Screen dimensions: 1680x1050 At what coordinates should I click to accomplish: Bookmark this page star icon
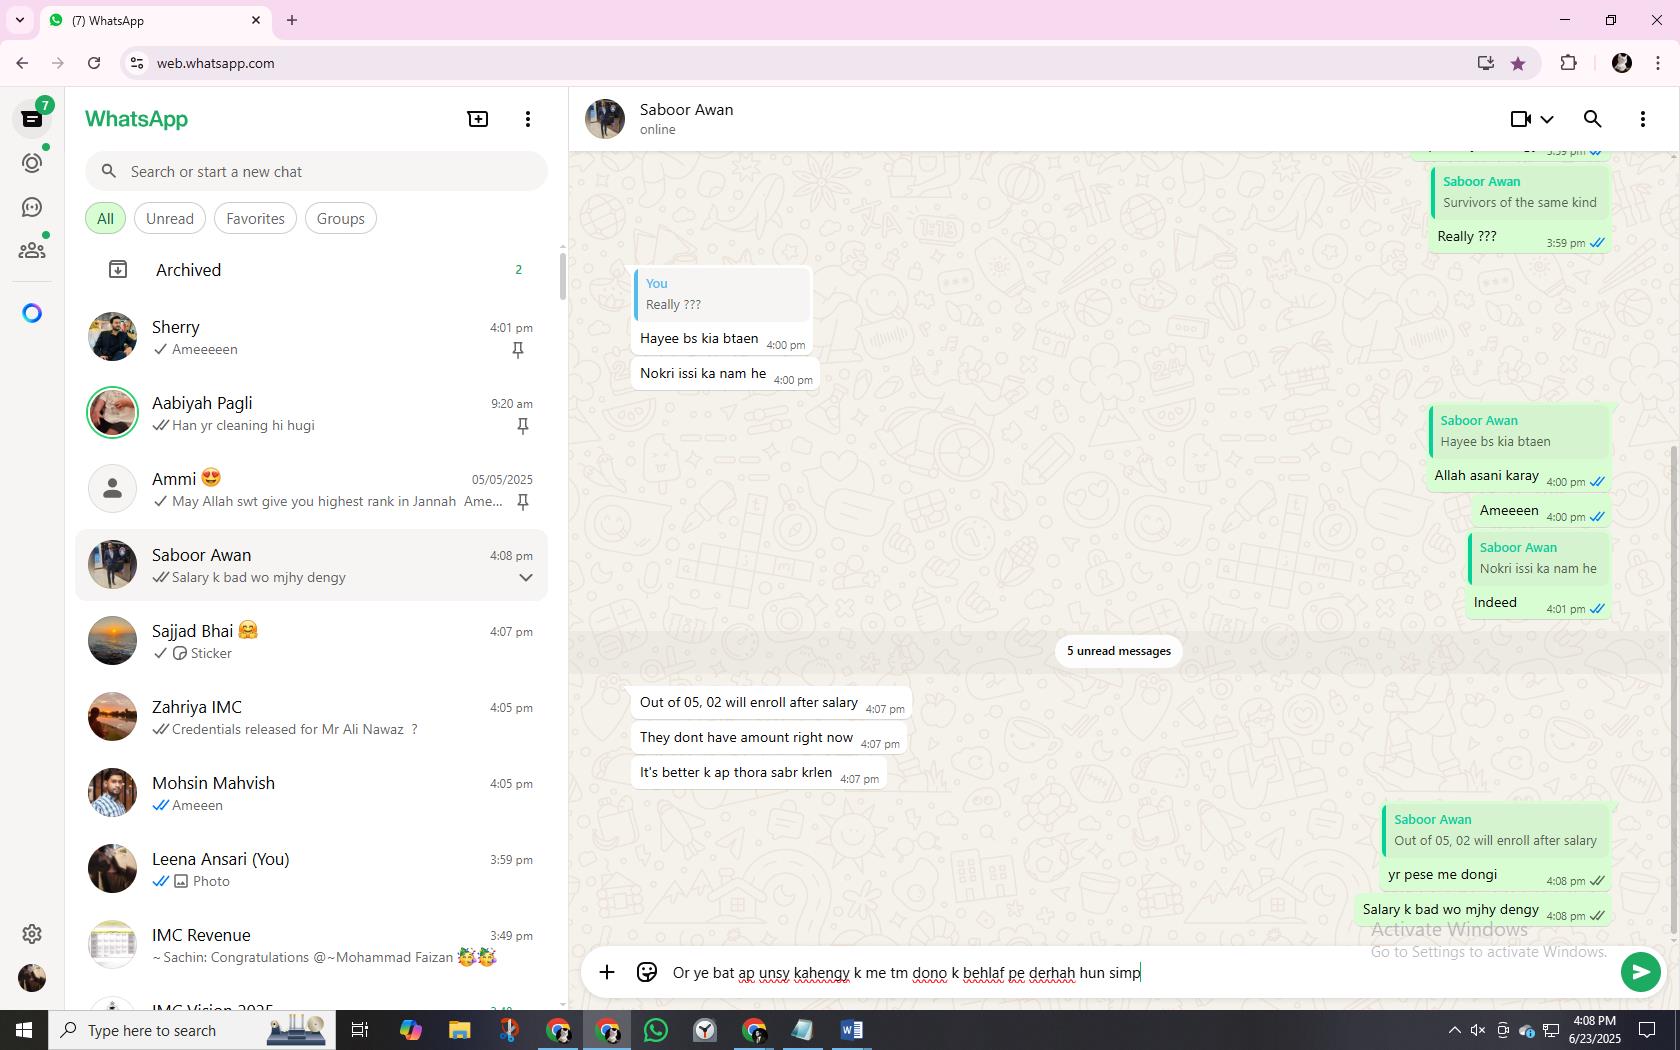1518,63
